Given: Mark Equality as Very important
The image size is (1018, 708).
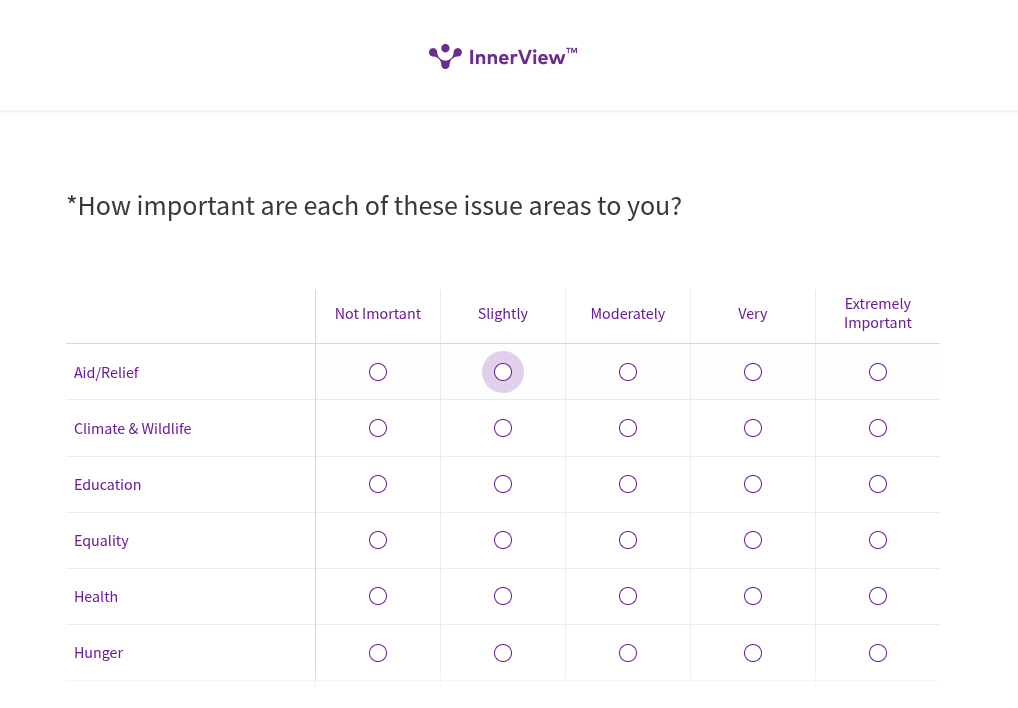Looking at the screenshot, I should tap(753, 540).
